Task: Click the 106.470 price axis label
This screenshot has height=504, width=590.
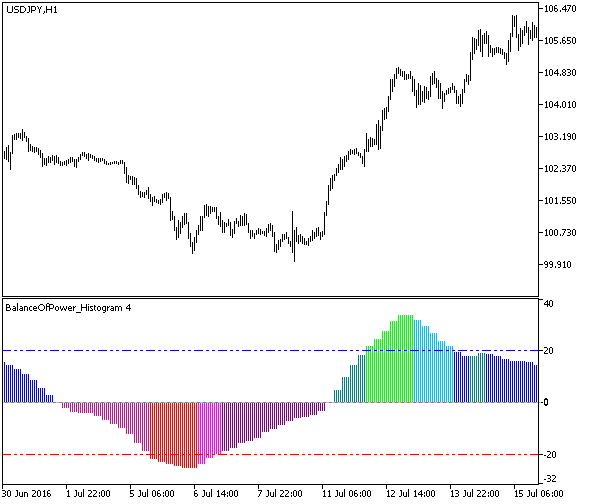Action: click(560, 9)
